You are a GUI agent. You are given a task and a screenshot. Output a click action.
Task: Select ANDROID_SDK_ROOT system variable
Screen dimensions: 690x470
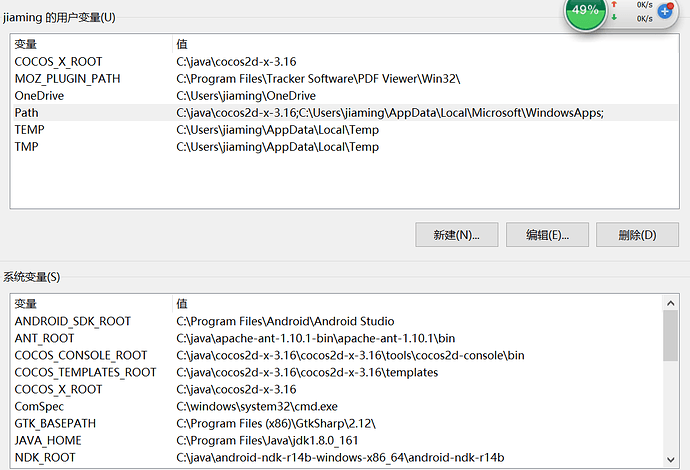pos(338,321)
